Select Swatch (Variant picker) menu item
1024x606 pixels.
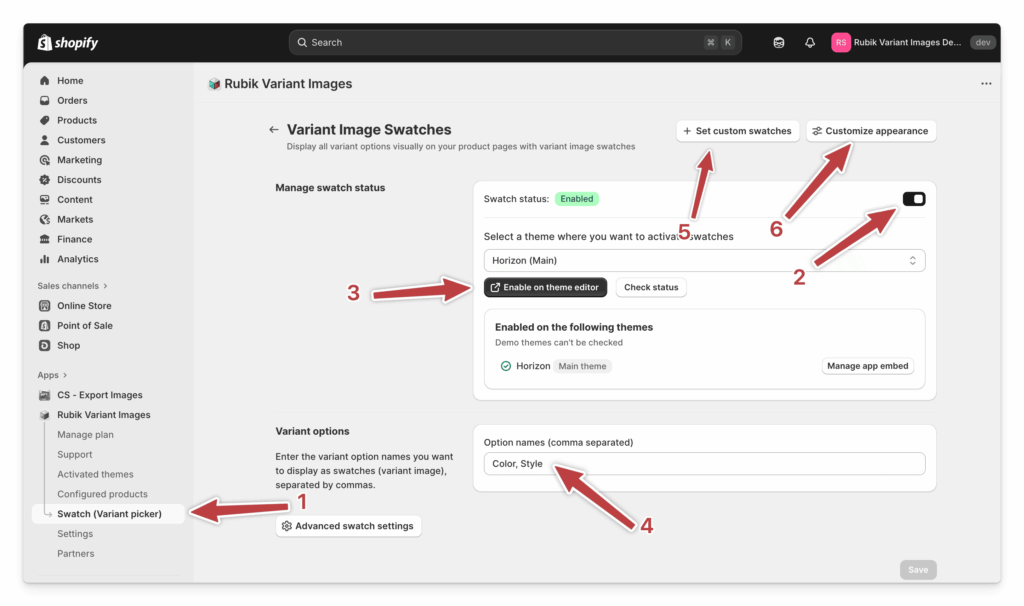(x=108, y=514)
